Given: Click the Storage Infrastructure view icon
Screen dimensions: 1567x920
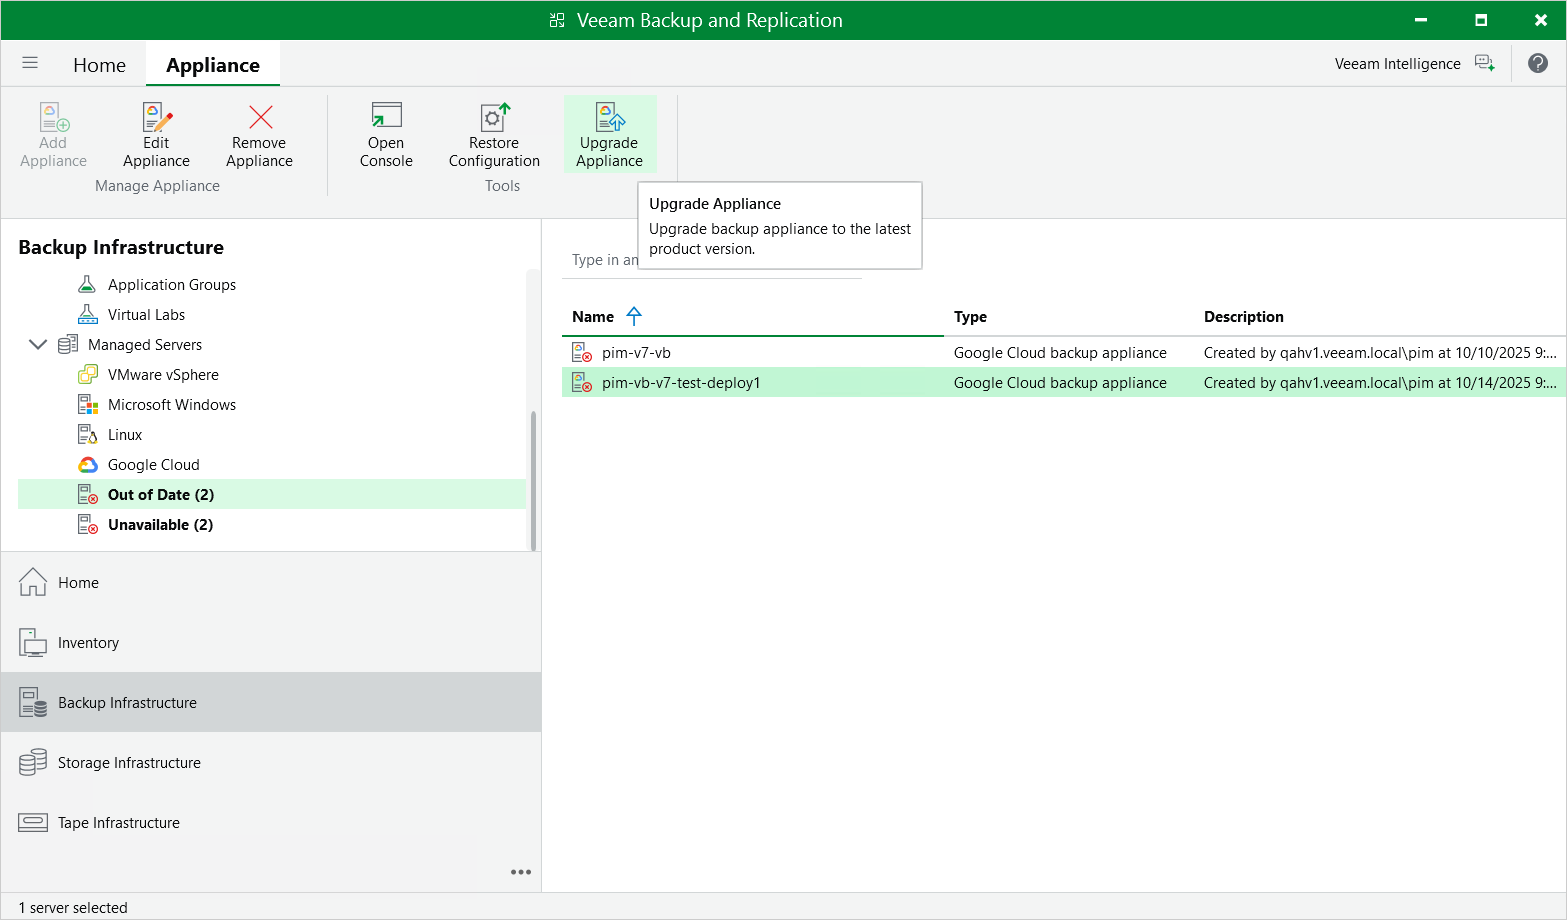Looking at the screenshot, I should point(33,762).
